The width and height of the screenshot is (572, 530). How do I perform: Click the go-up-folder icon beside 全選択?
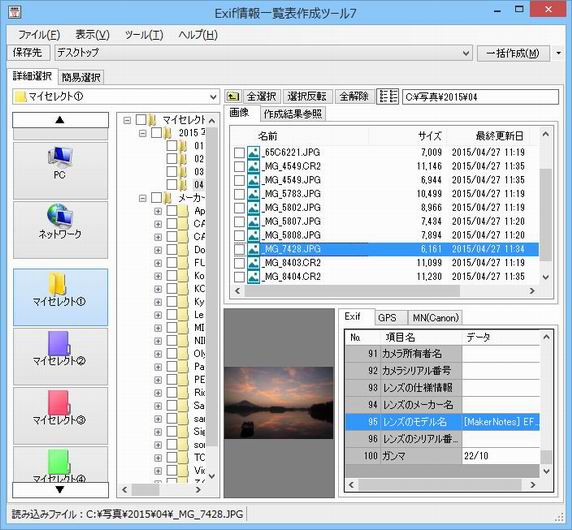coord(233,97)
